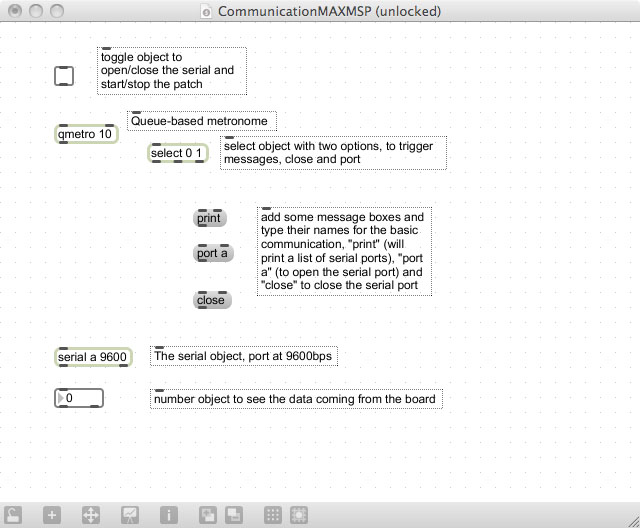Toggle presentation mode icon
Screen dimensions: 640x528
[130, 515]
